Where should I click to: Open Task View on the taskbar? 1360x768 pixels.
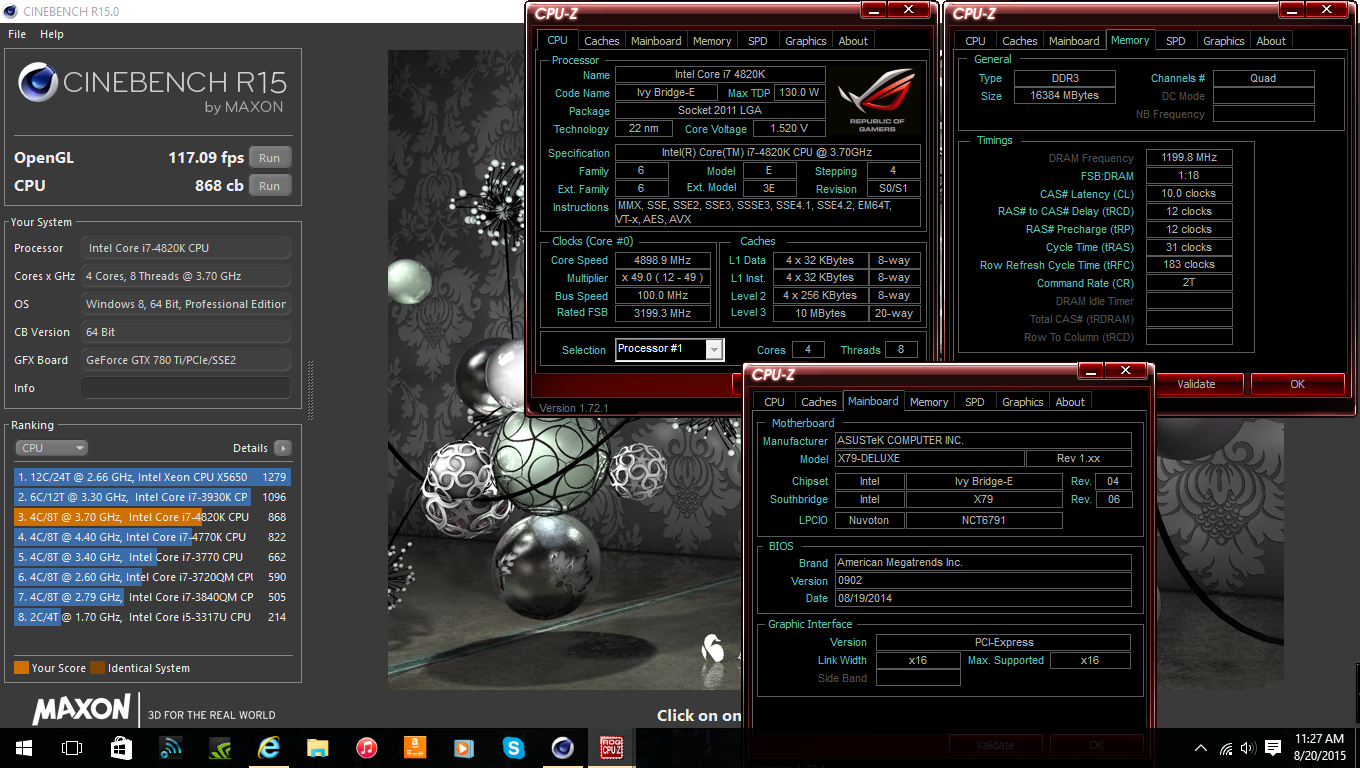[72, 748]
